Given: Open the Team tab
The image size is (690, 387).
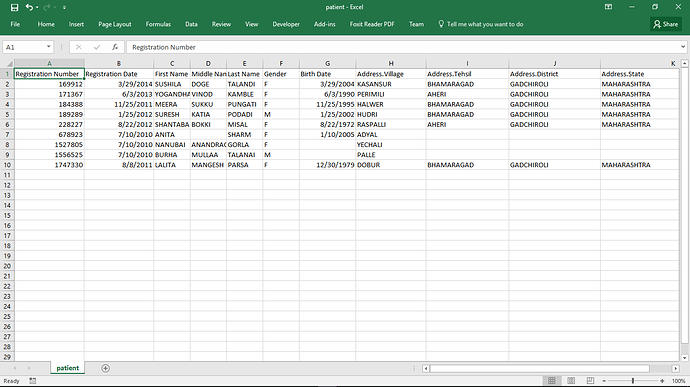Looking at the screenshot, I should (x=416, y=24).
